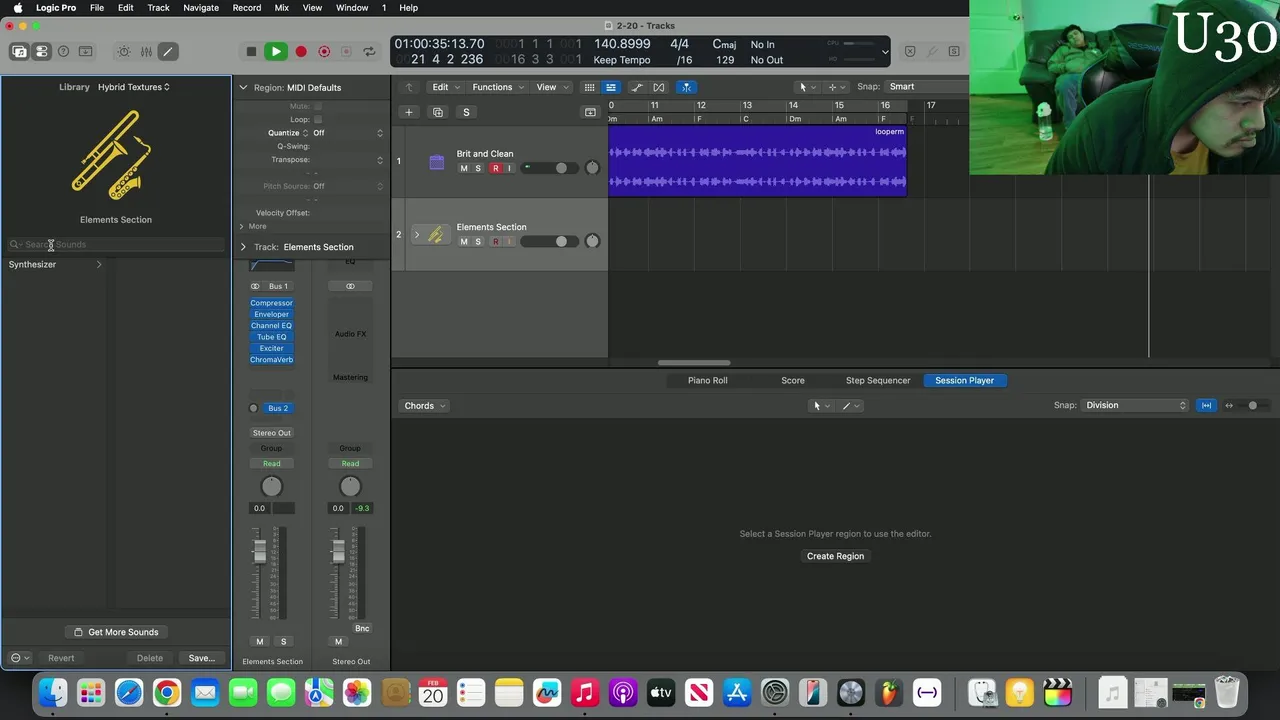Open the Snap Smart dropdown

[928, 87]
